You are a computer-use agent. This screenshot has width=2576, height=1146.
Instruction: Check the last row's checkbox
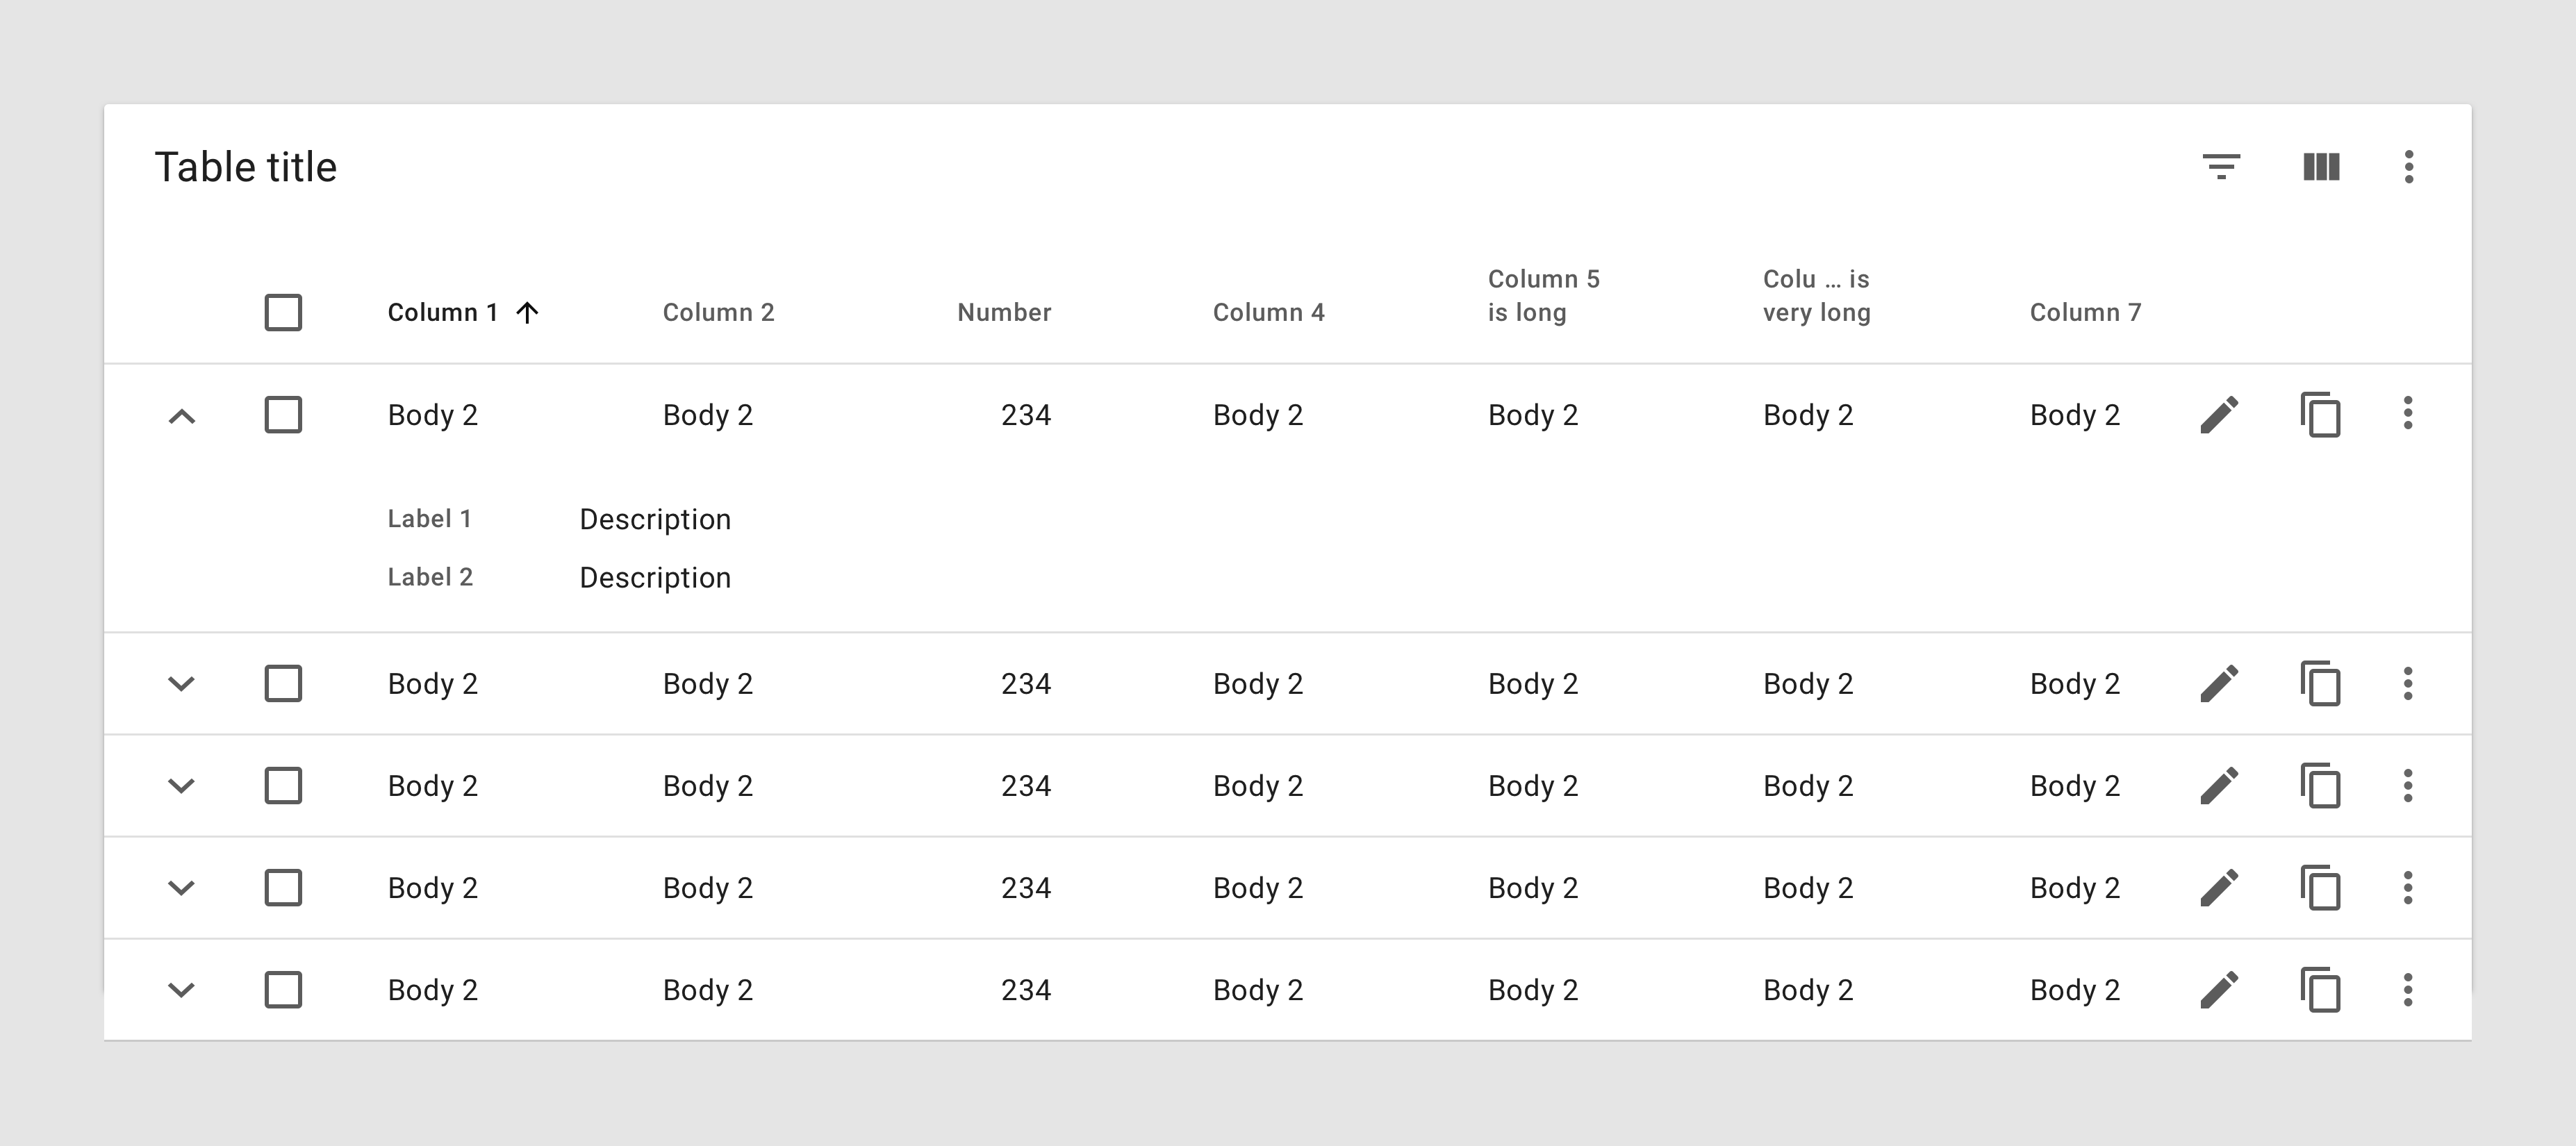pyautogui.click(x=283, y=990)
